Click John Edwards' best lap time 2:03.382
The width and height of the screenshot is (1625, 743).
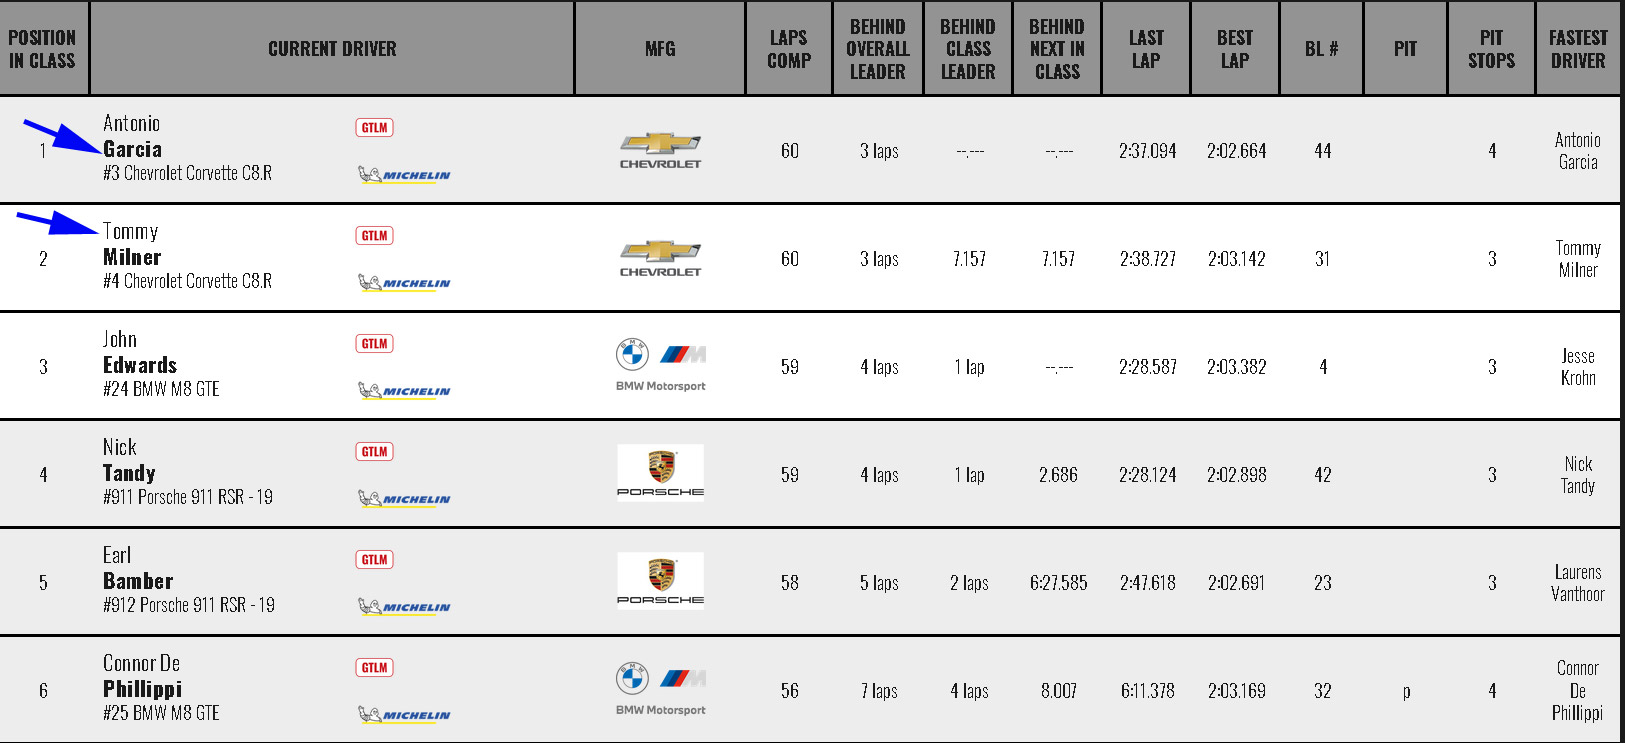click(x=1237, y=367)
